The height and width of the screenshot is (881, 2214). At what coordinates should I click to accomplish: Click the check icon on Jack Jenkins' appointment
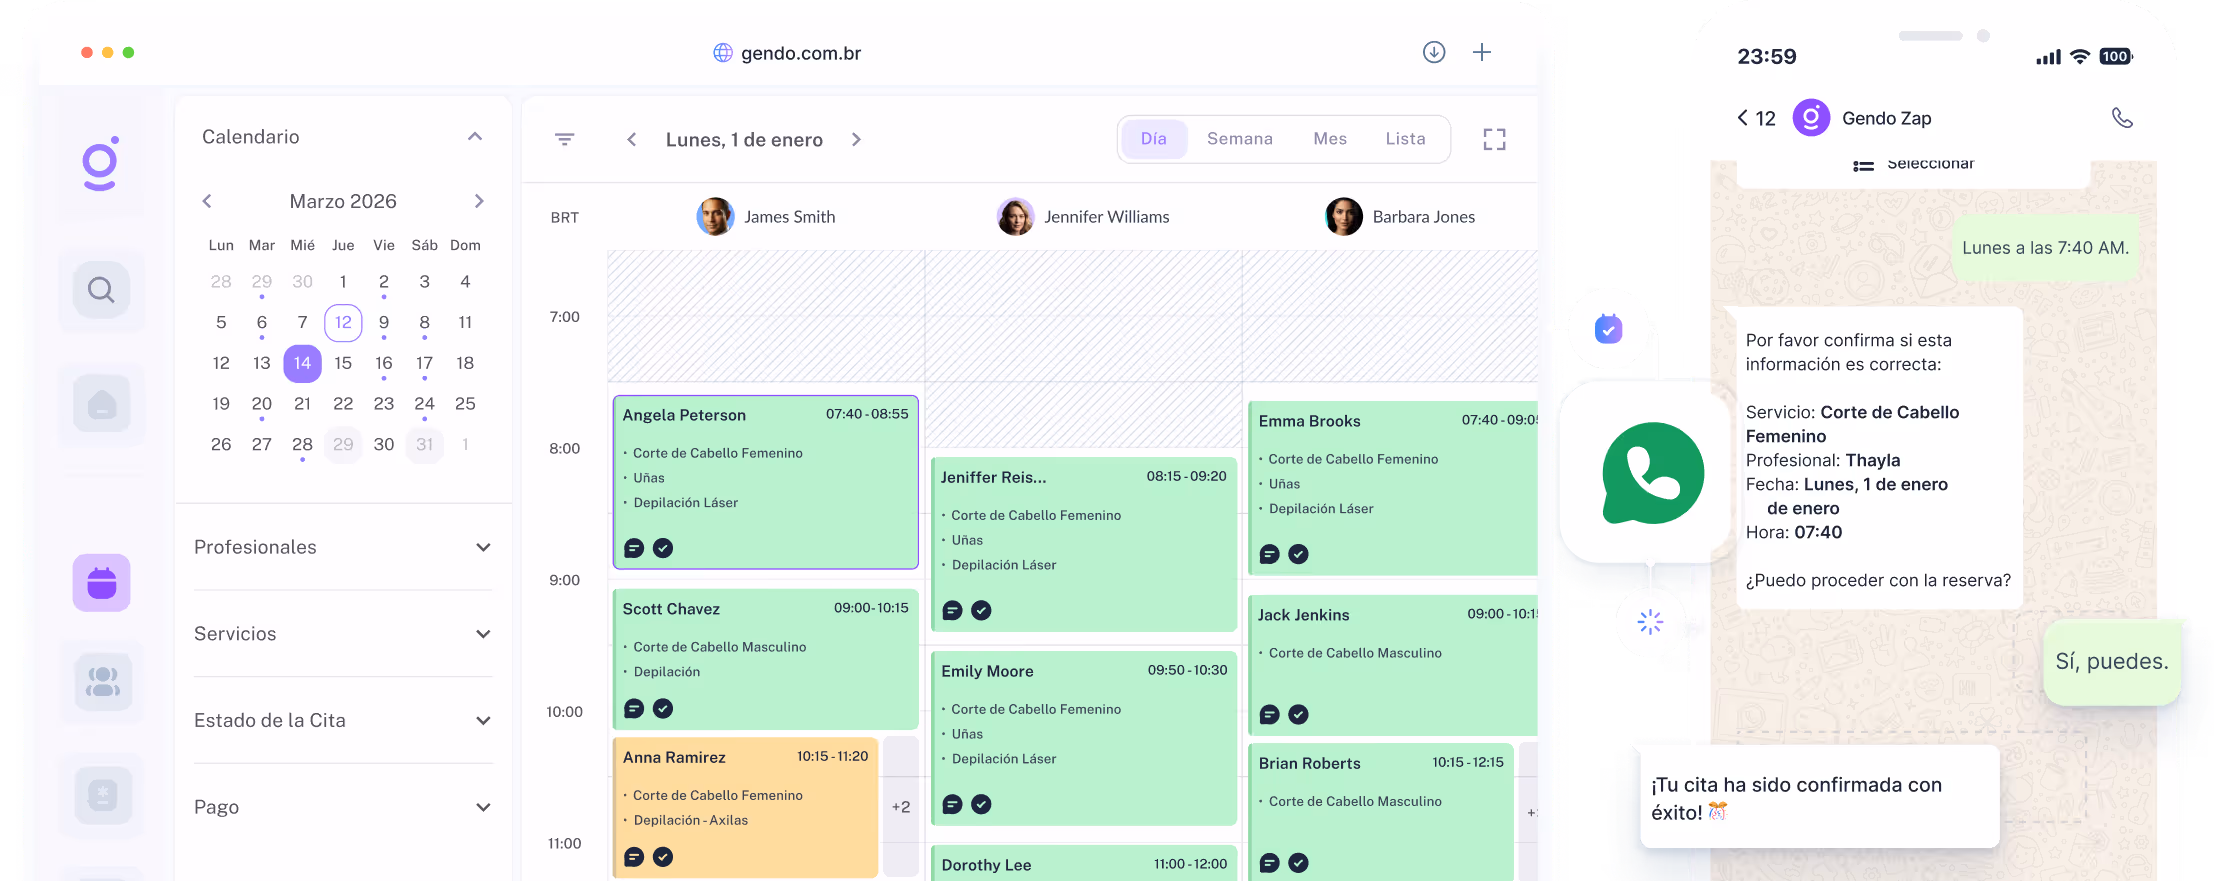point(1298,714)
